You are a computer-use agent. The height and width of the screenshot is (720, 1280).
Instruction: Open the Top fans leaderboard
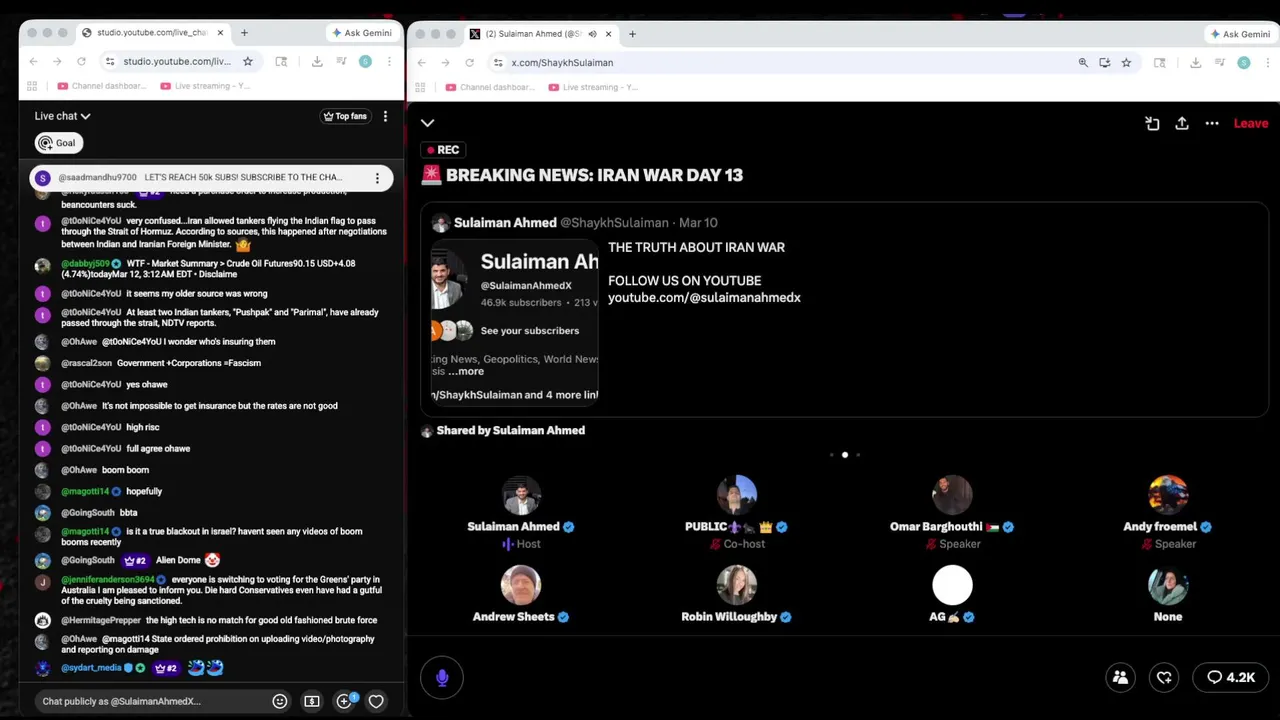pos(345,116)
